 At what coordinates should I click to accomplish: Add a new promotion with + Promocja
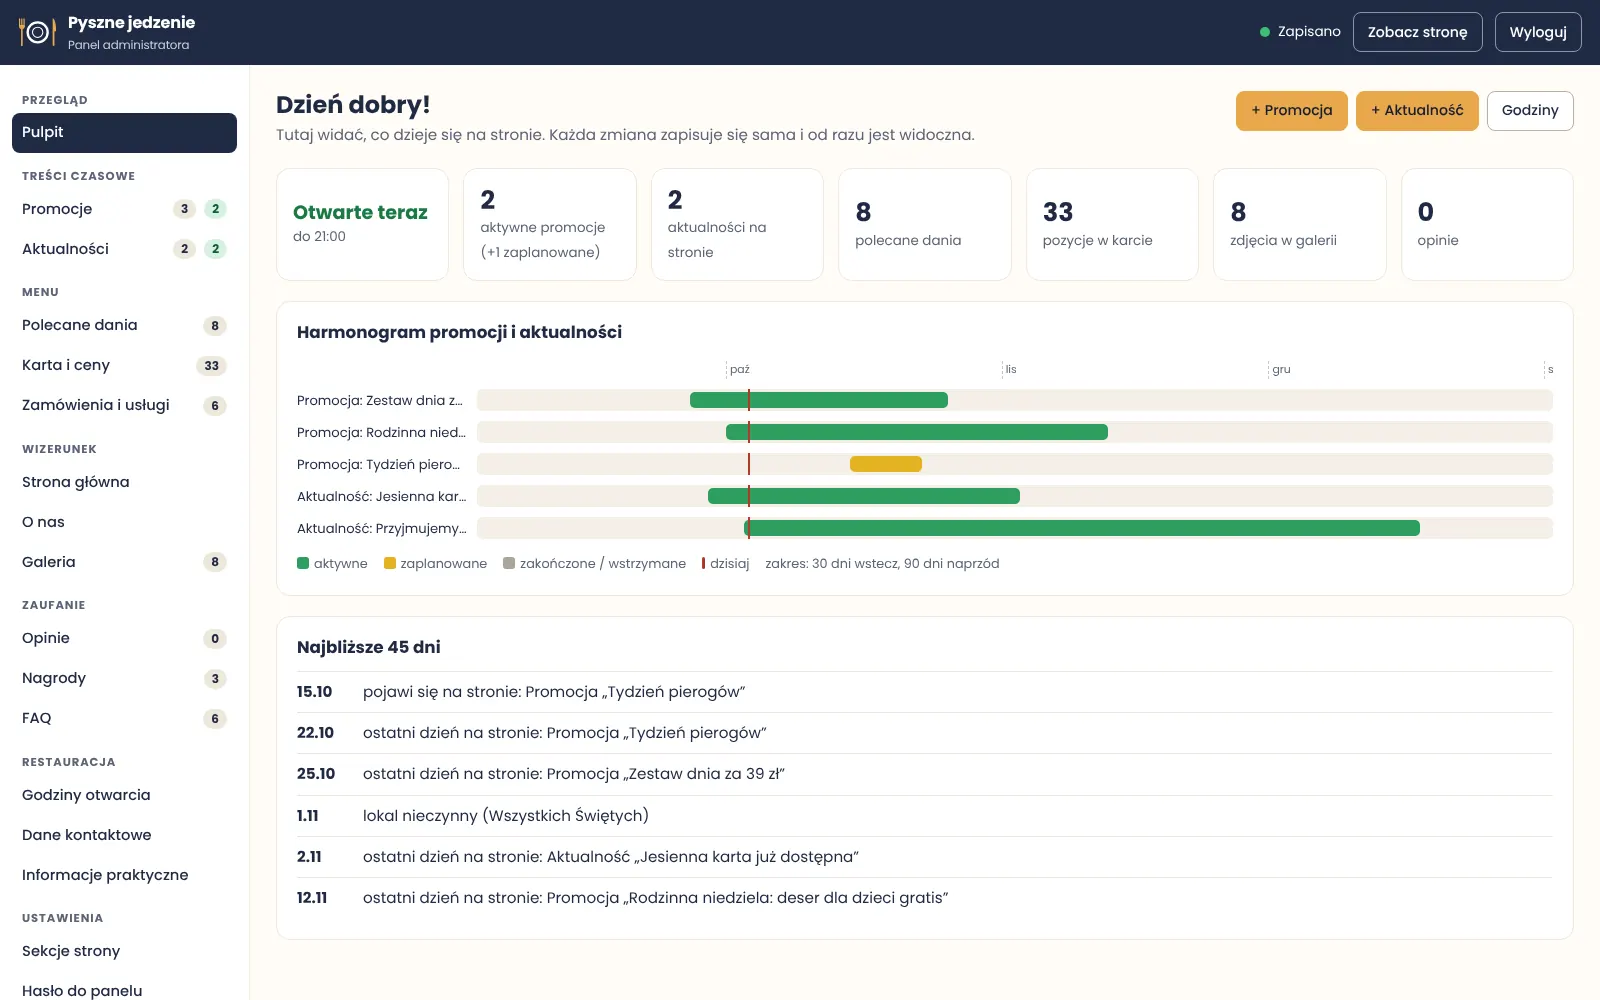tap(1291, 110)
